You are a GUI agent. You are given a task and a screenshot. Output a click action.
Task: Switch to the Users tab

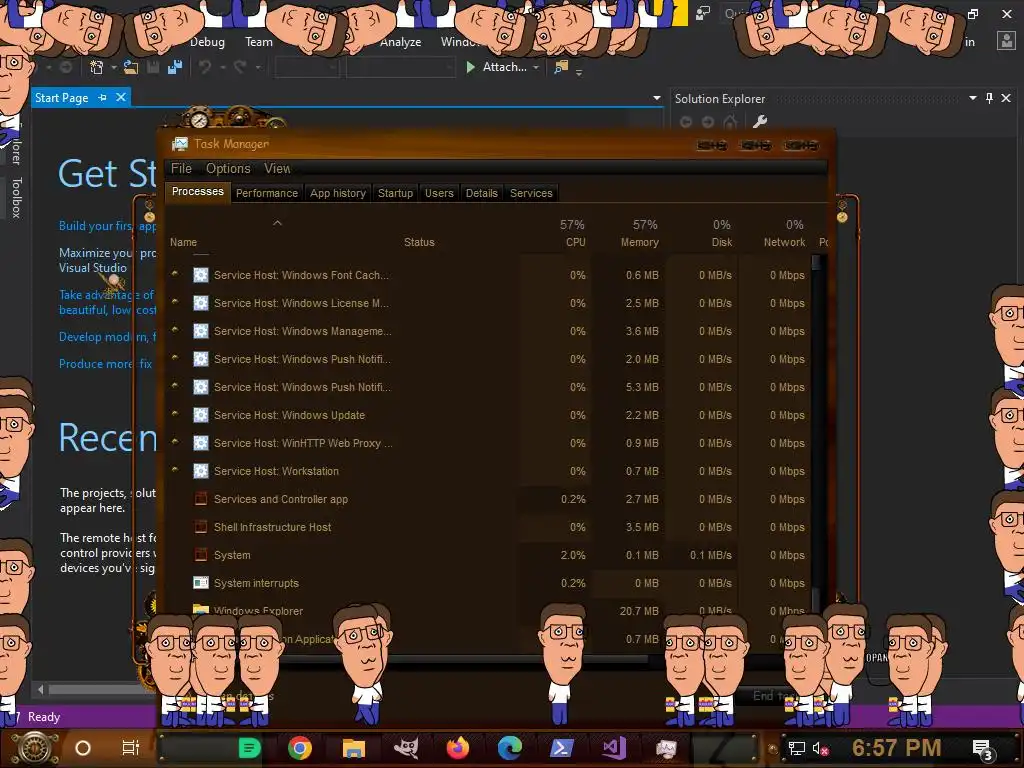(x=439, y=193)
